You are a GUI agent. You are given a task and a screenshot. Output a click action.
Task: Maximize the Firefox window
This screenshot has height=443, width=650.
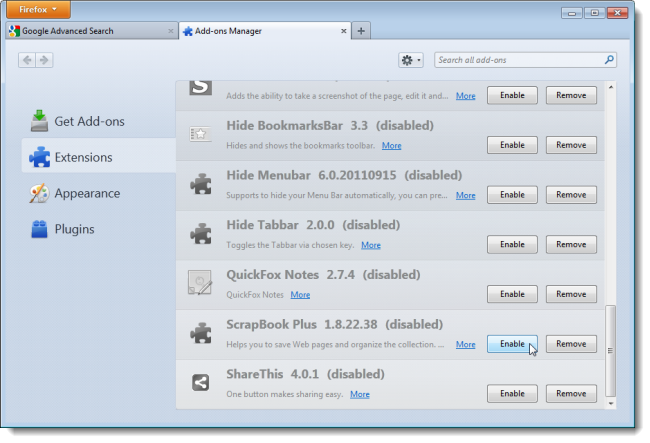(594, 13)
